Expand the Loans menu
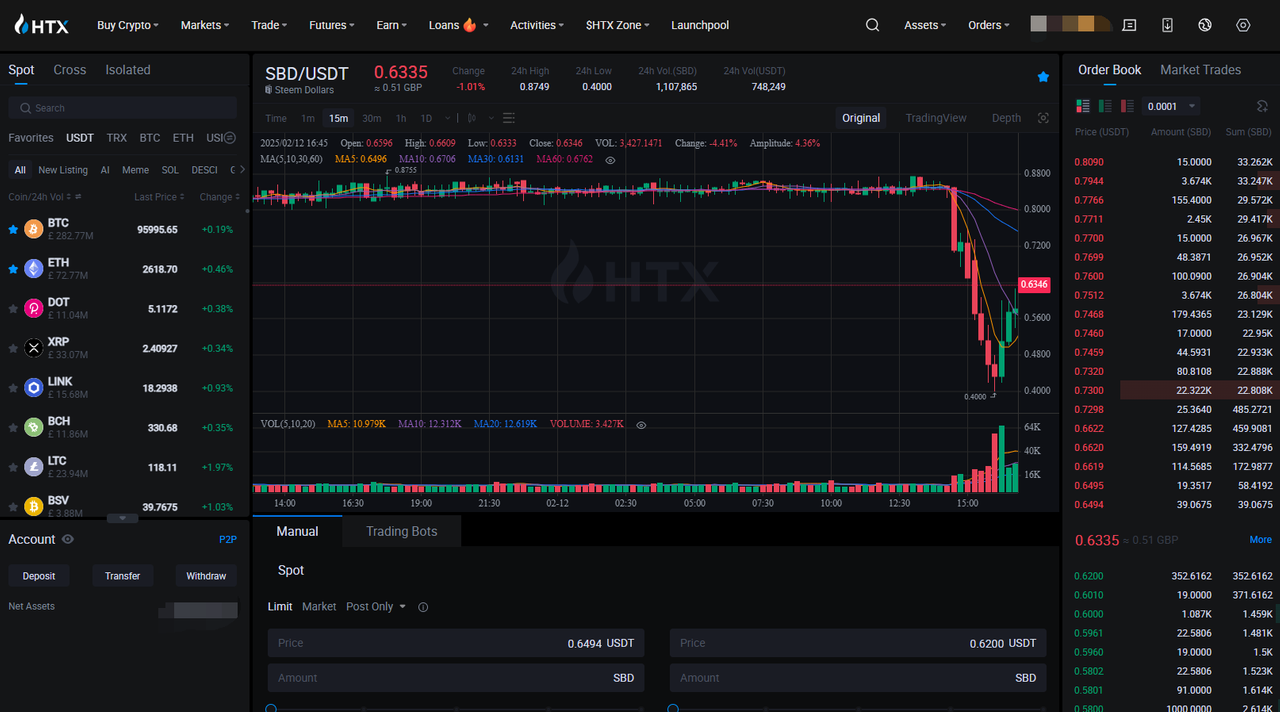Viewport: 1280px width, 712px height. pyautogui.click(x=458, y=25)
